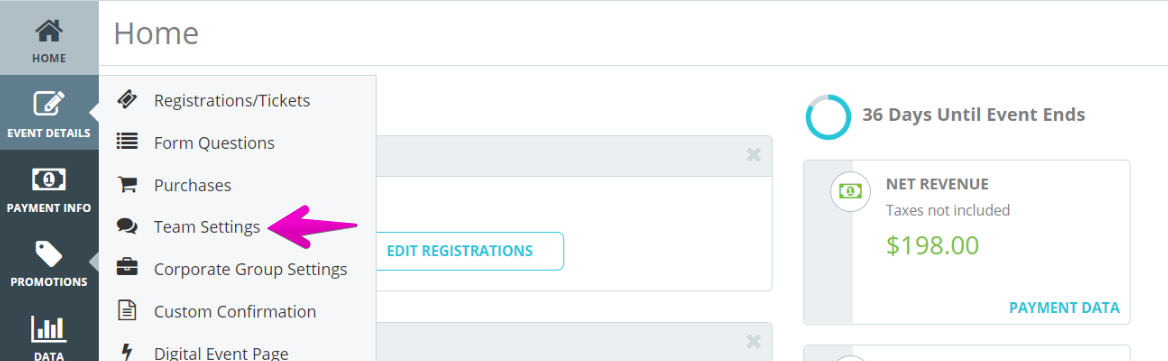Click the chat bubbles icon for Team Settings

pos(127,227)
